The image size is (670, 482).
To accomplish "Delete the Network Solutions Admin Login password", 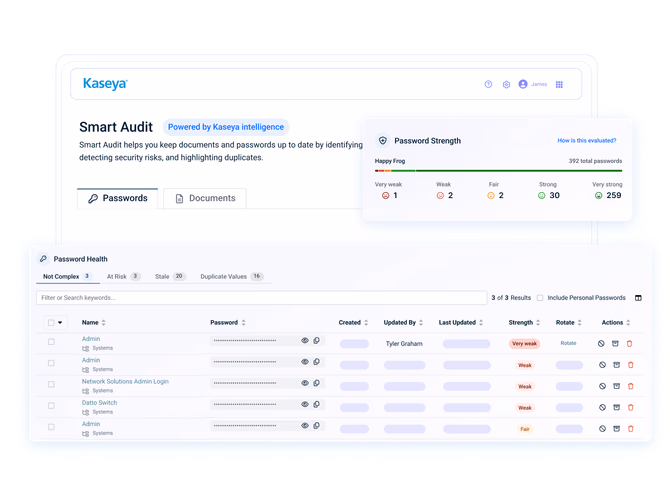I will [x=631, y=386].
